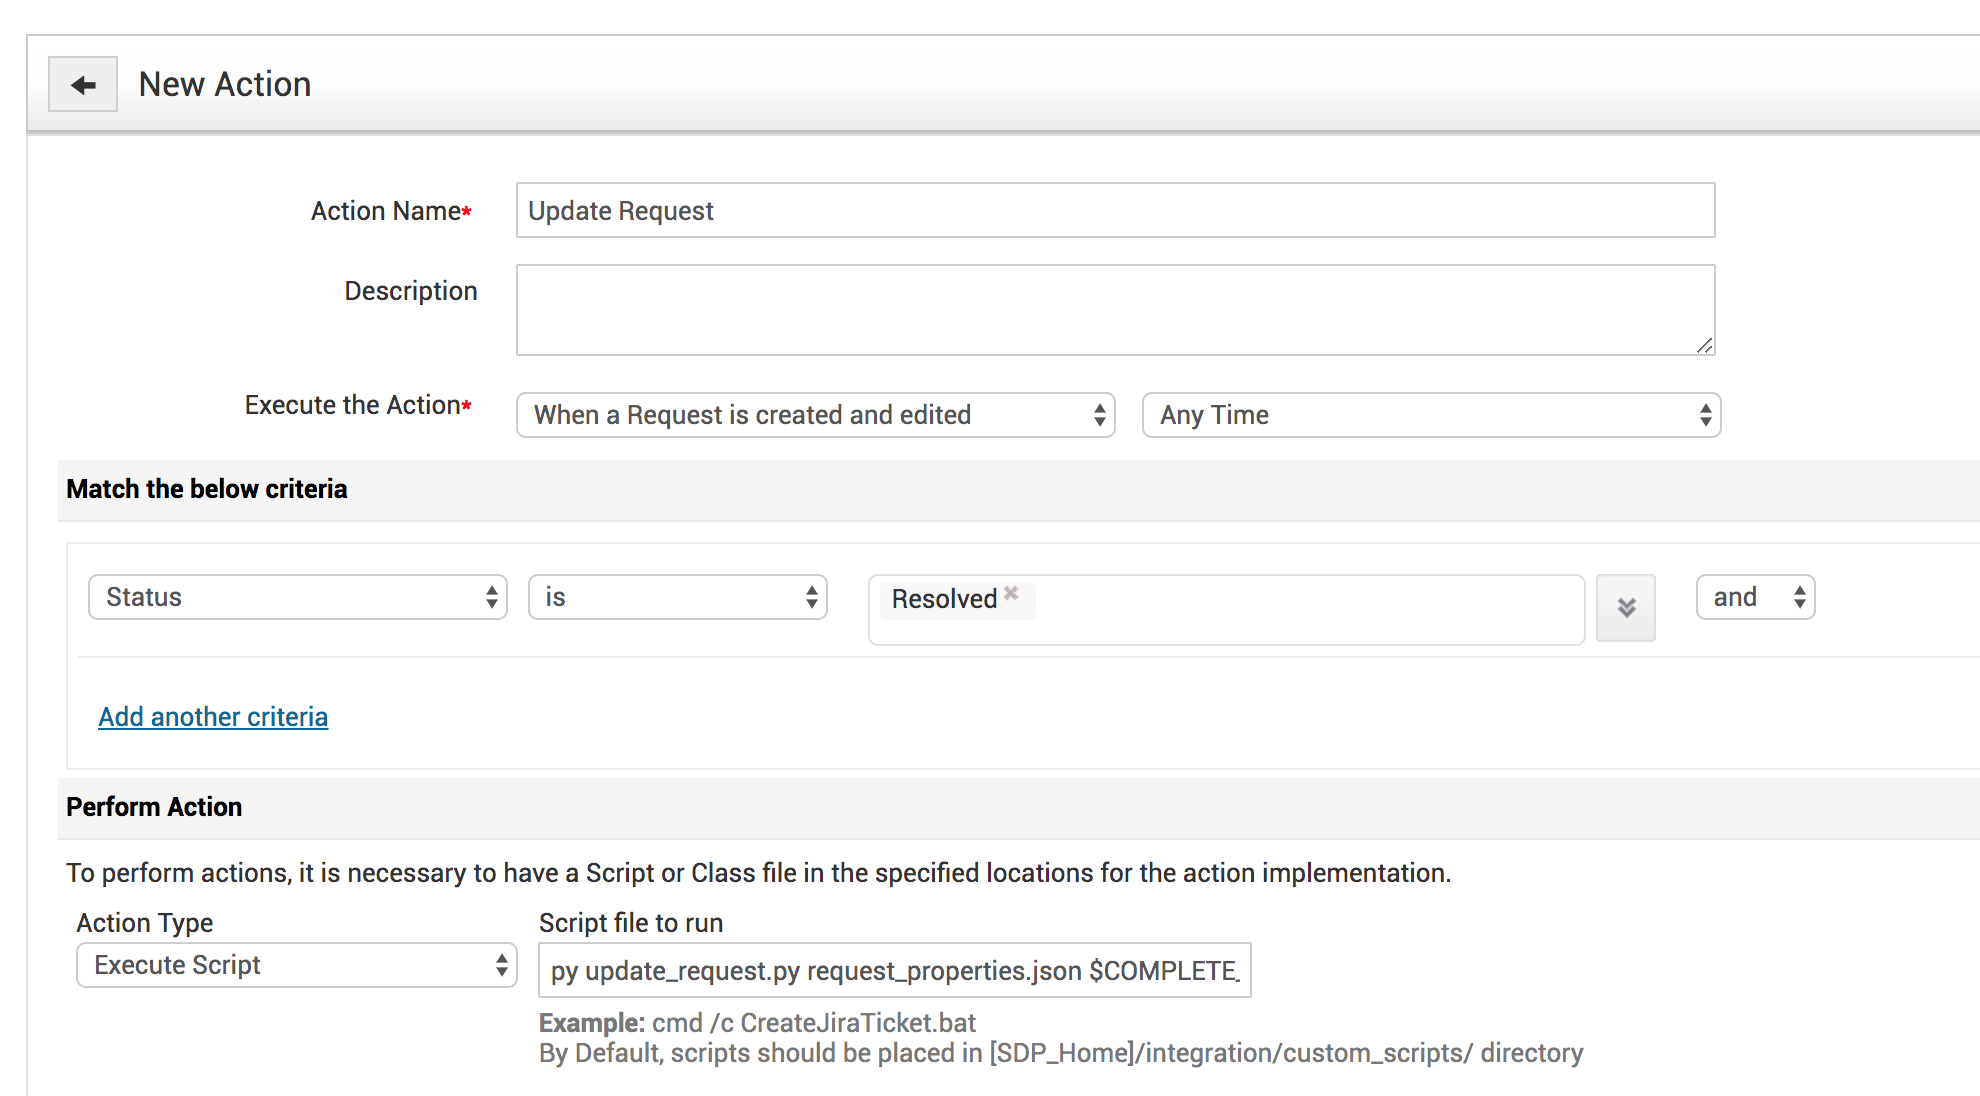Expand the Any Time dropdown
The image size is (1980, 1096).
[1430, 415]
